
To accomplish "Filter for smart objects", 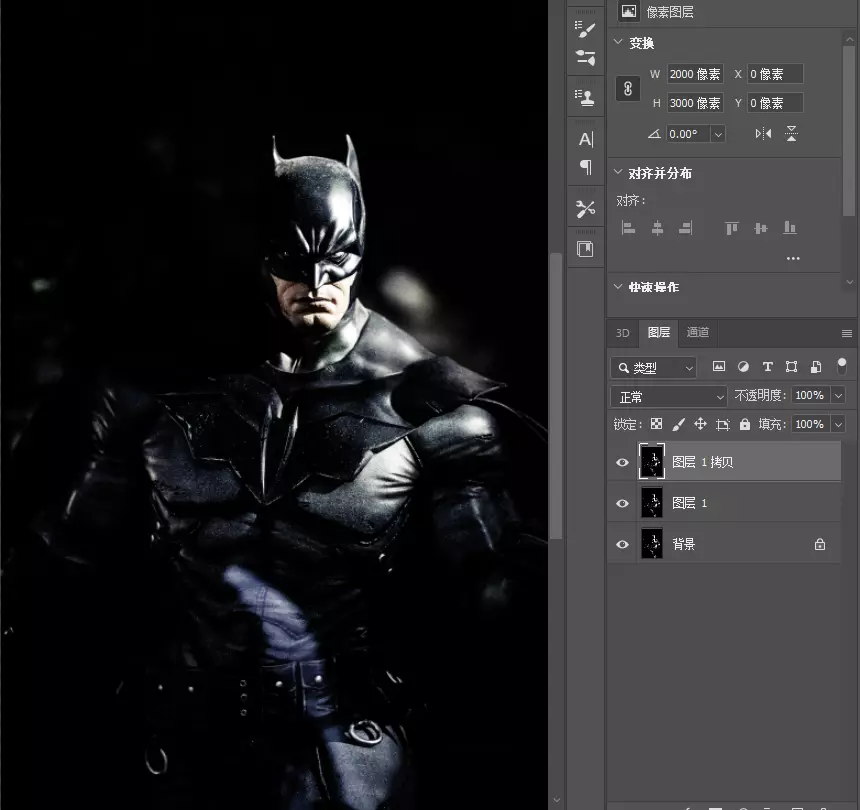I will tap(816, 367).
